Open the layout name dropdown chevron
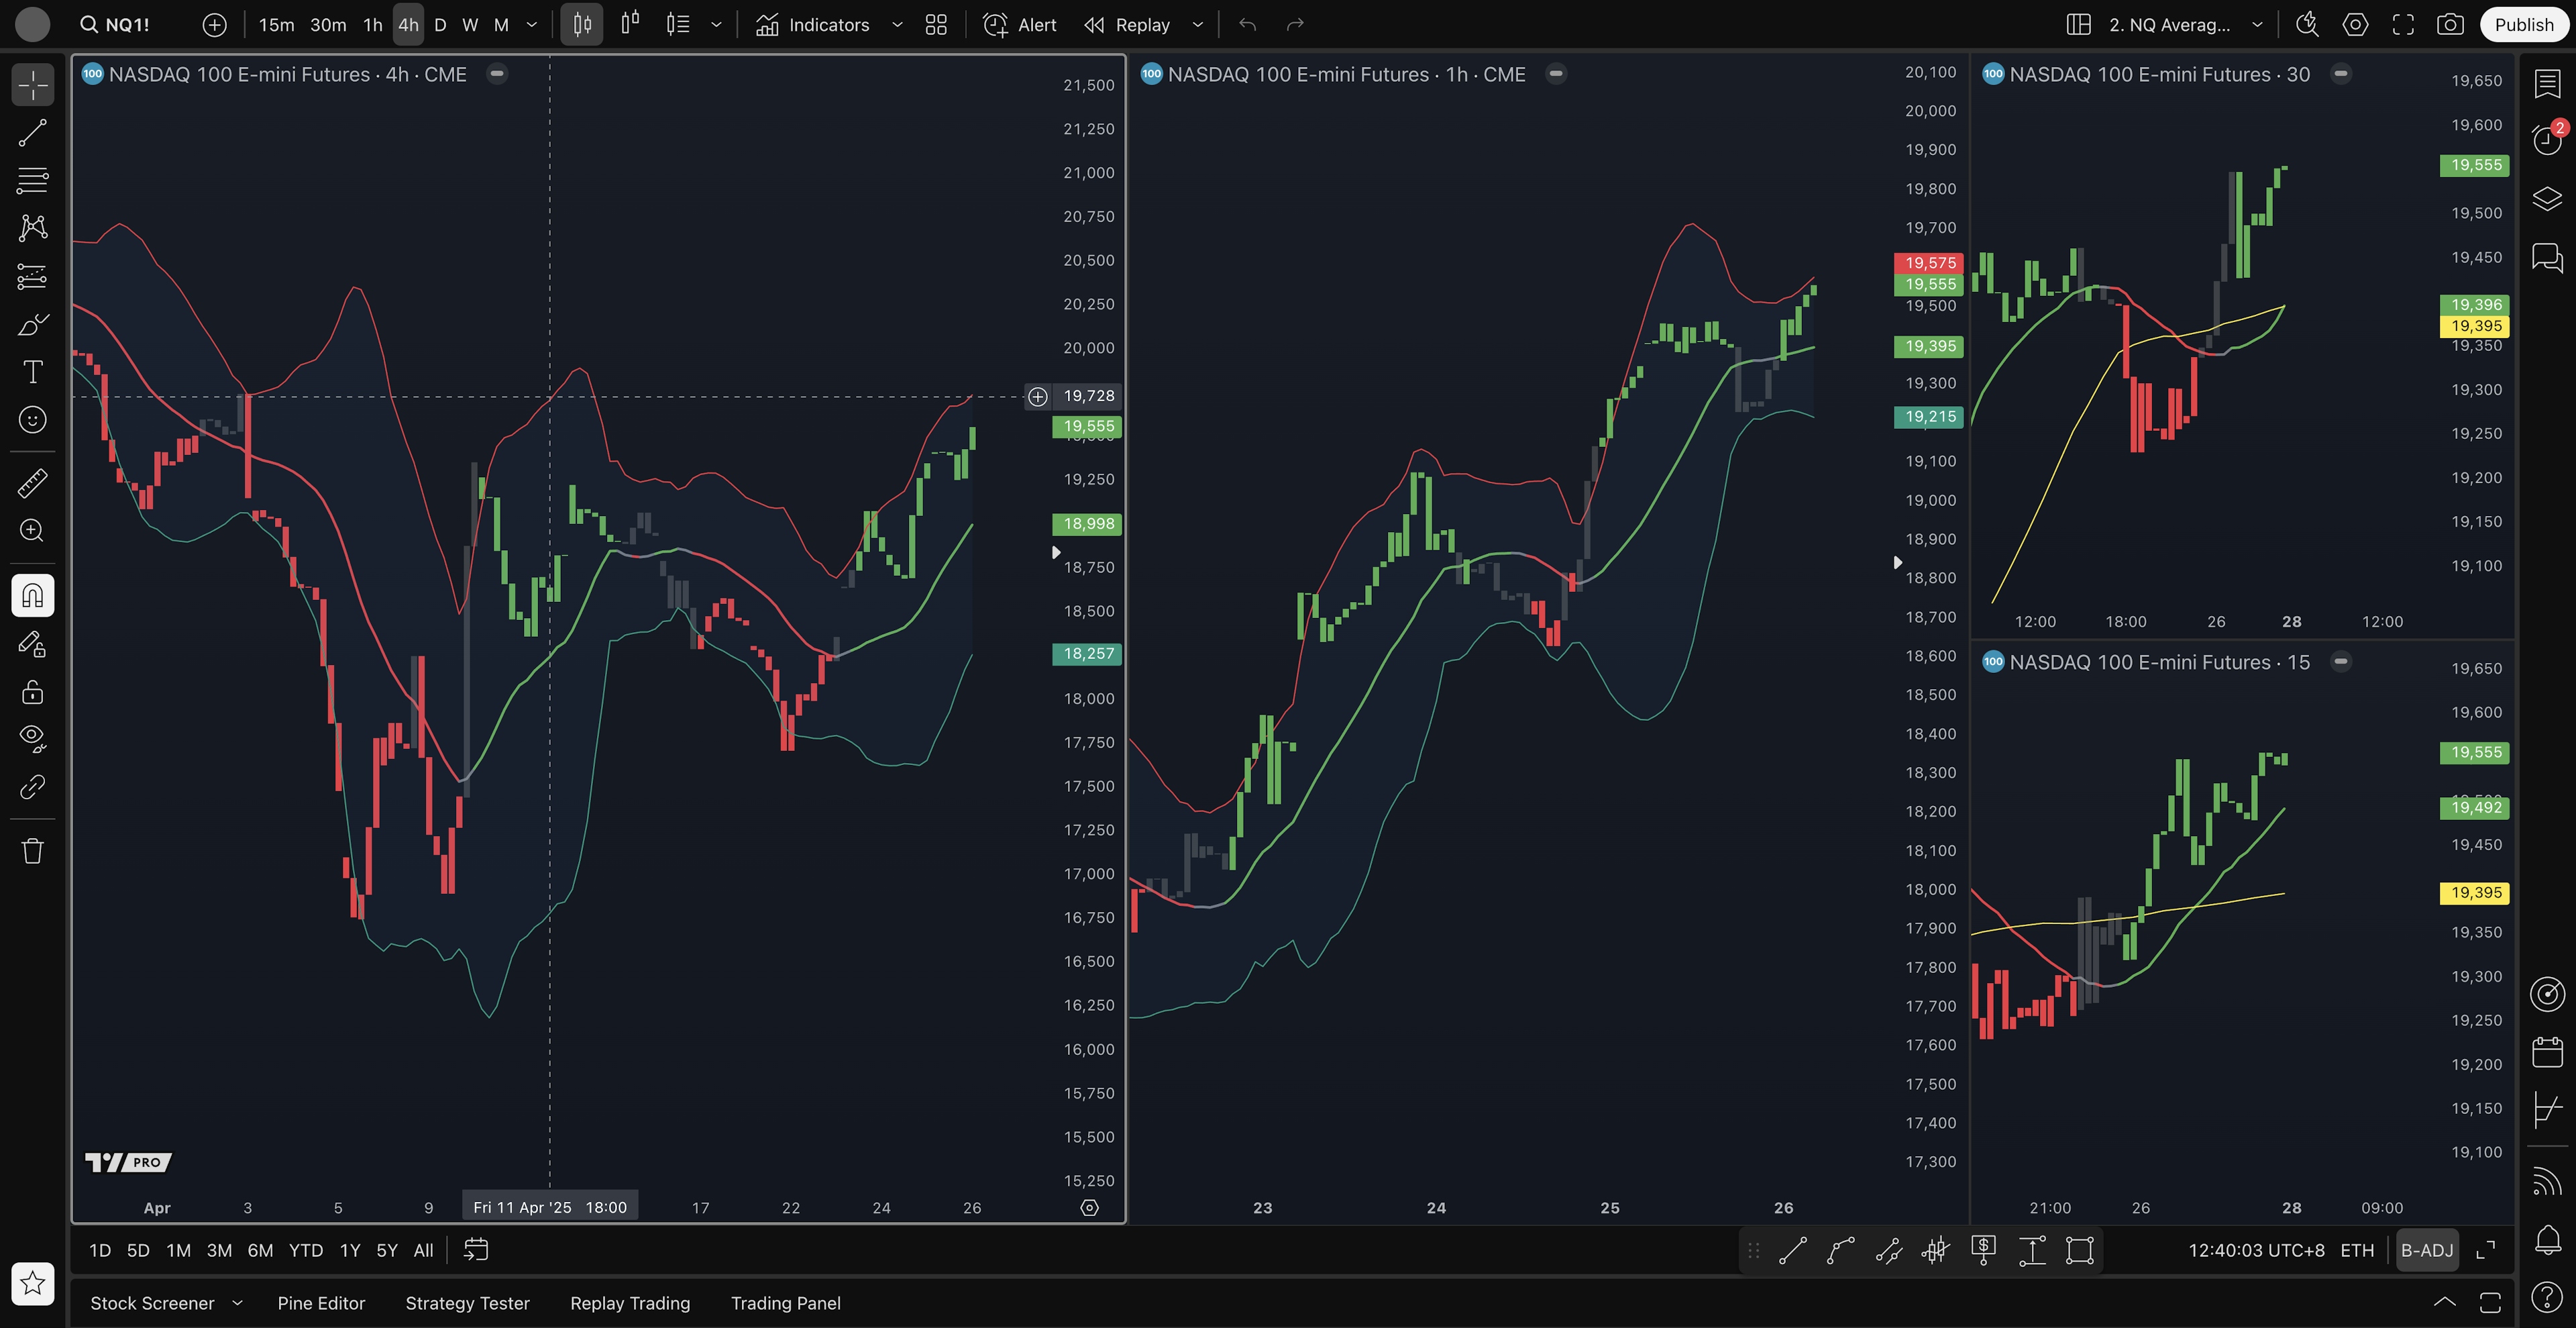This screenshot has height=1328, width=2576. 2257,25
